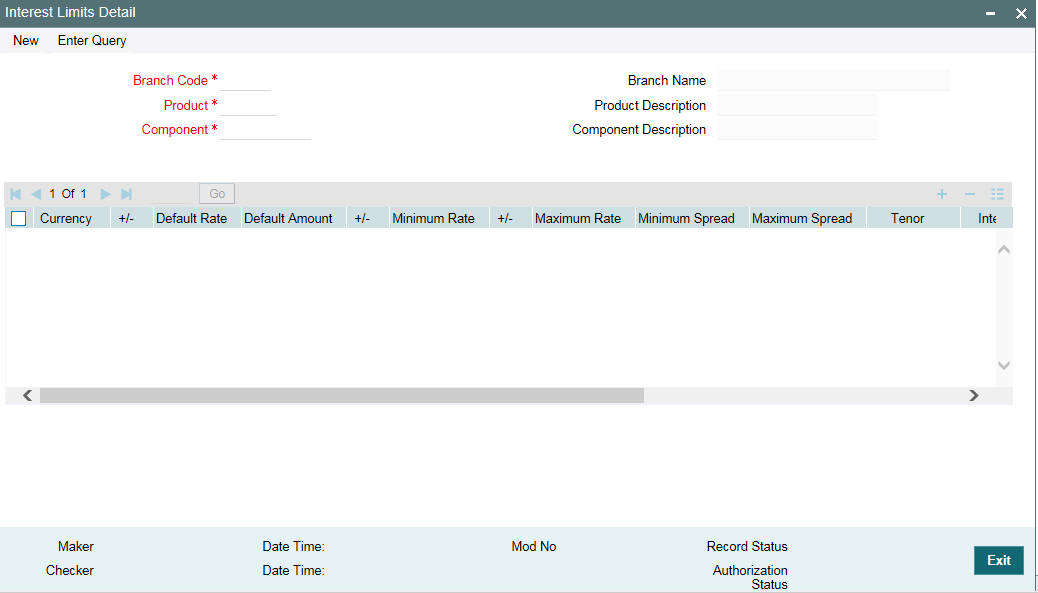Click the Record Status label

coord(747,547)
